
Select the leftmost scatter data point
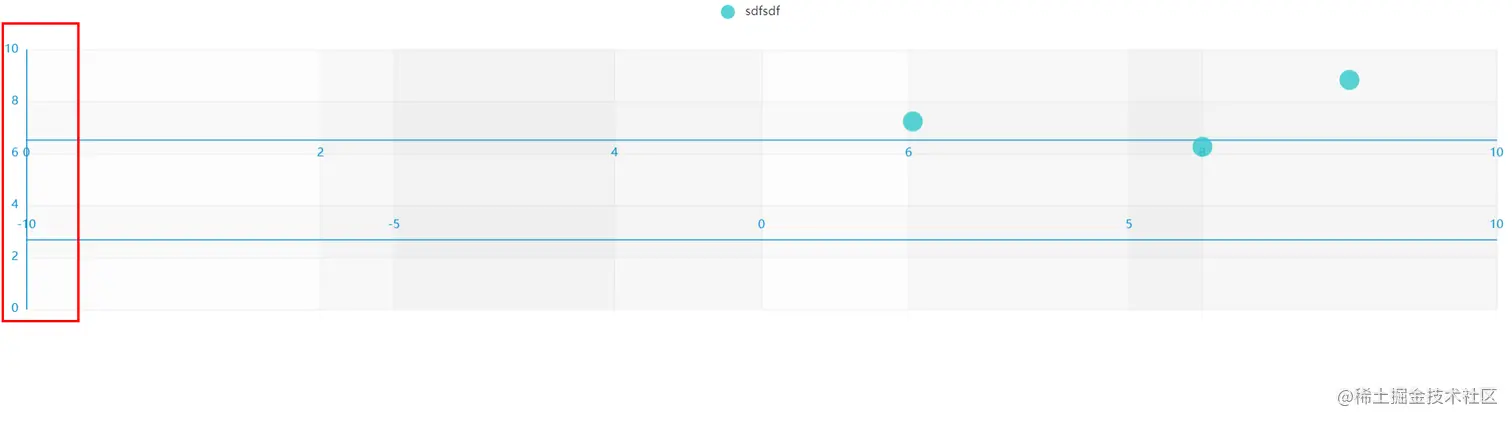pos(912,121)
